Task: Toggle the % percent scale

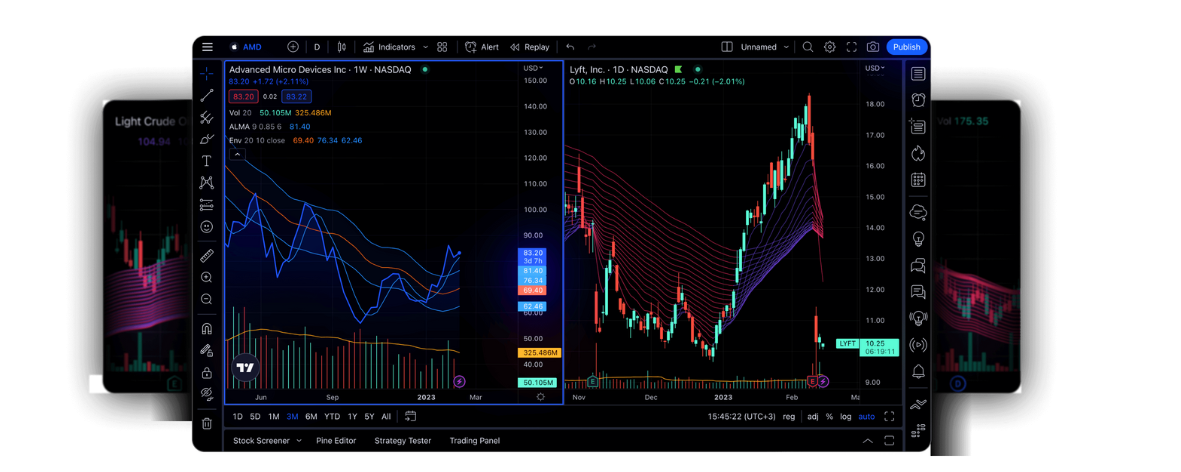Action: [829, 416]
